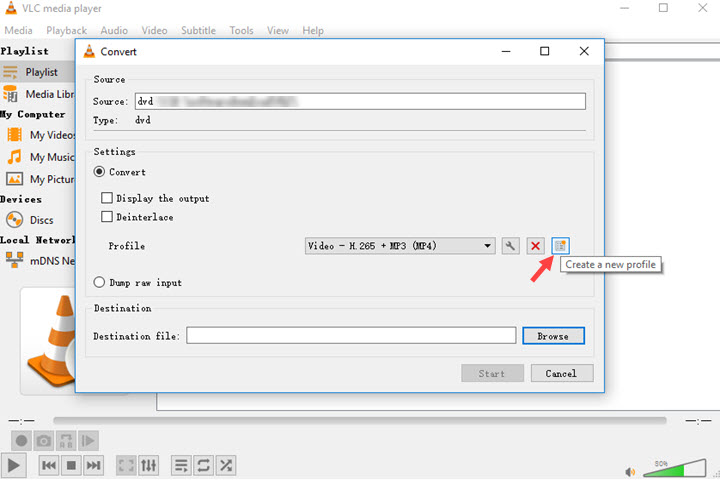This screenshot has height=480, width=720.
Task: Open the Audio menu
Action: [x=114, y=31]
